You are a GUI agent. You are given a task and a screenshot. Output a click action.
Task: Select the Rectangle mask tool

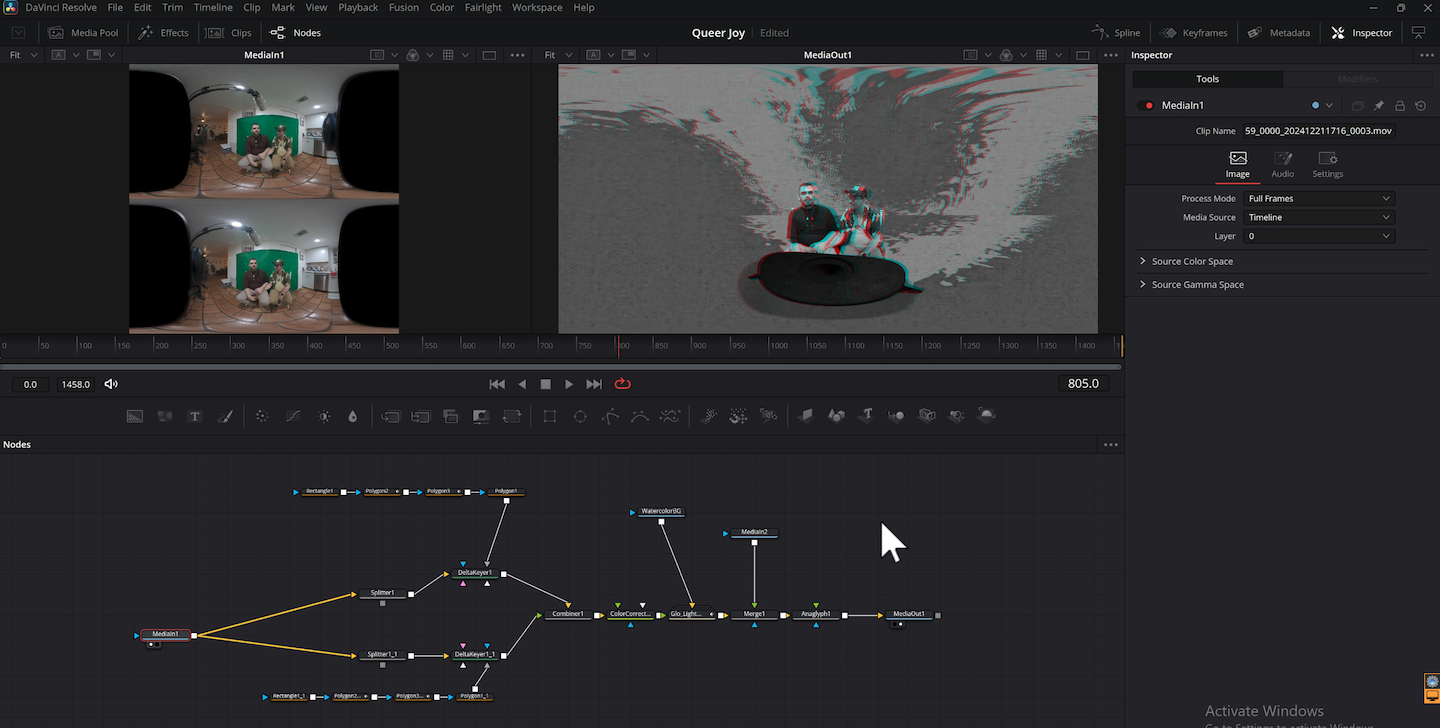tap(549, 416)
